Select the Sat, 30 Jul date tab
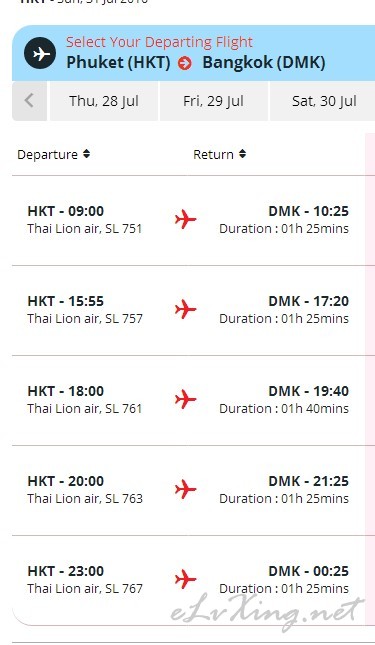 click(323, 101)
